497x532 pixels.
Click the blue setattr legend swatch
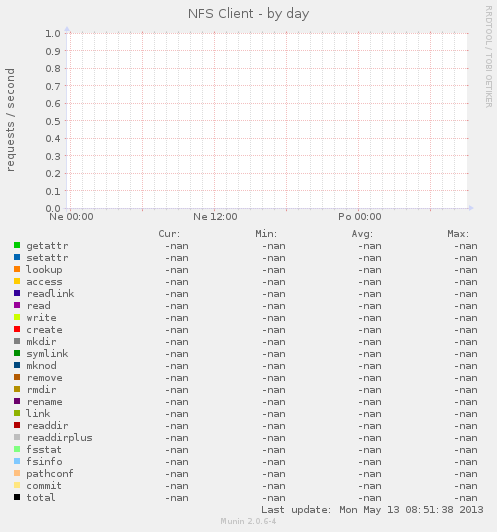tap(17, 257)
